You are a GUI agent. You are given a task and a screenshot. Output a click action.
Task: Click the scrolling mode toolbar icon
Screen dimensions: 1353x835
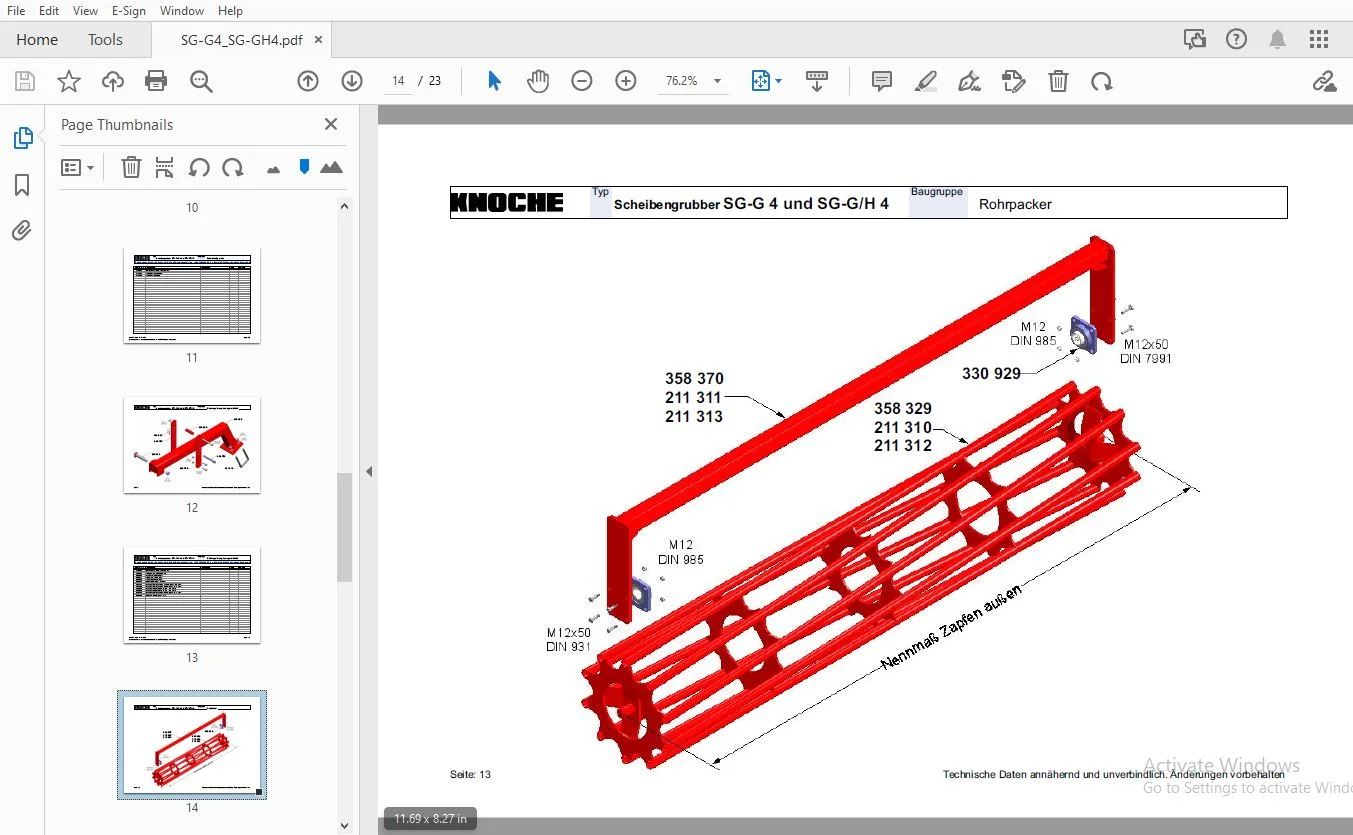(x=817, y=81)
